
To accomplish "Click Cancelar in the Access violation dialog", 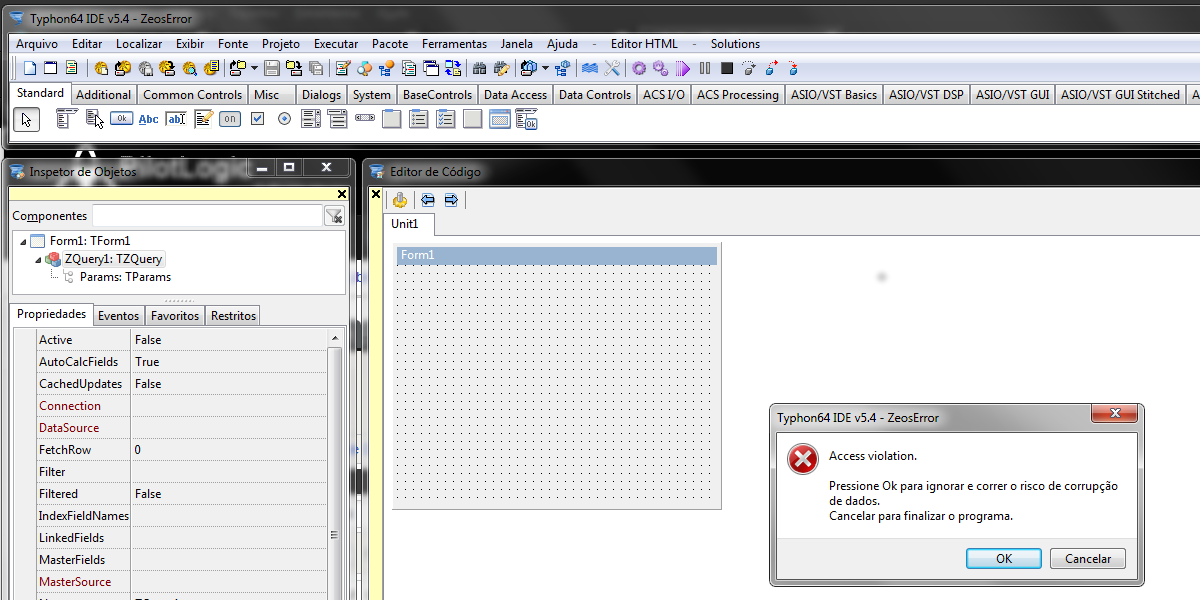I will pos(1088,559).
